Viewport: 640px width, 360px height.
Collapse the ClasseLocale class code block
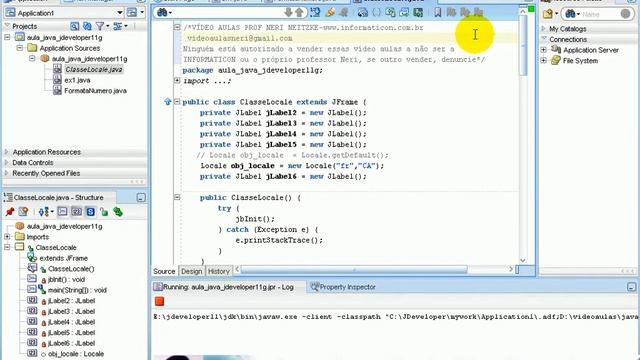(x=177, y=102)
